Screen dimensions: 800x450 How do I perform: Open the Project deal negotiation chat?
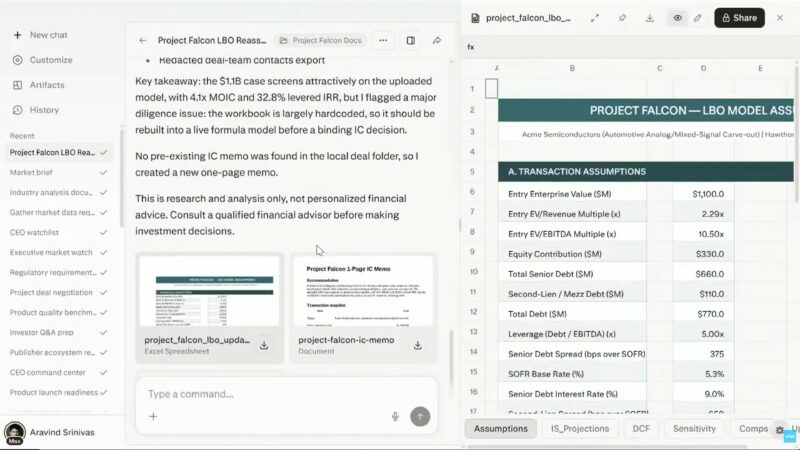point(58,292)
